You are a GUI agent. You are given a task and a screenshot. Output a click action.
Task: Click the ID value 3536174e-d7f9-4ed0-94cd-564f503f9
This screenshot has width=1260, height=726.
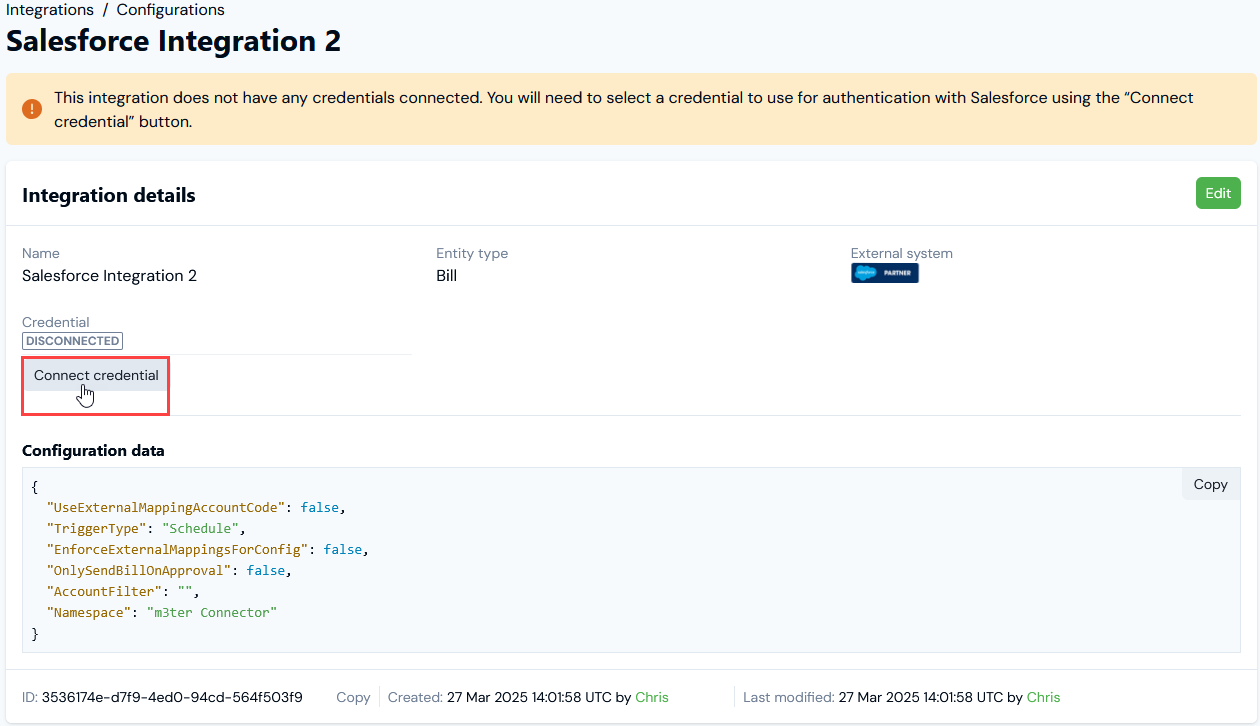[172, 697]
